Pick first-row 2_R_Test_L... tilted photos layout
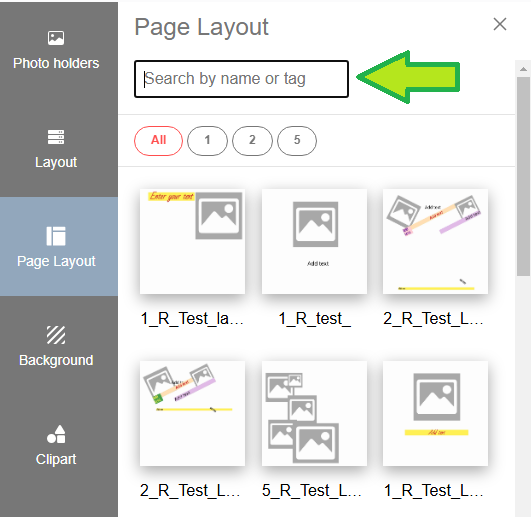531x517 pixels. click(436, 241)
